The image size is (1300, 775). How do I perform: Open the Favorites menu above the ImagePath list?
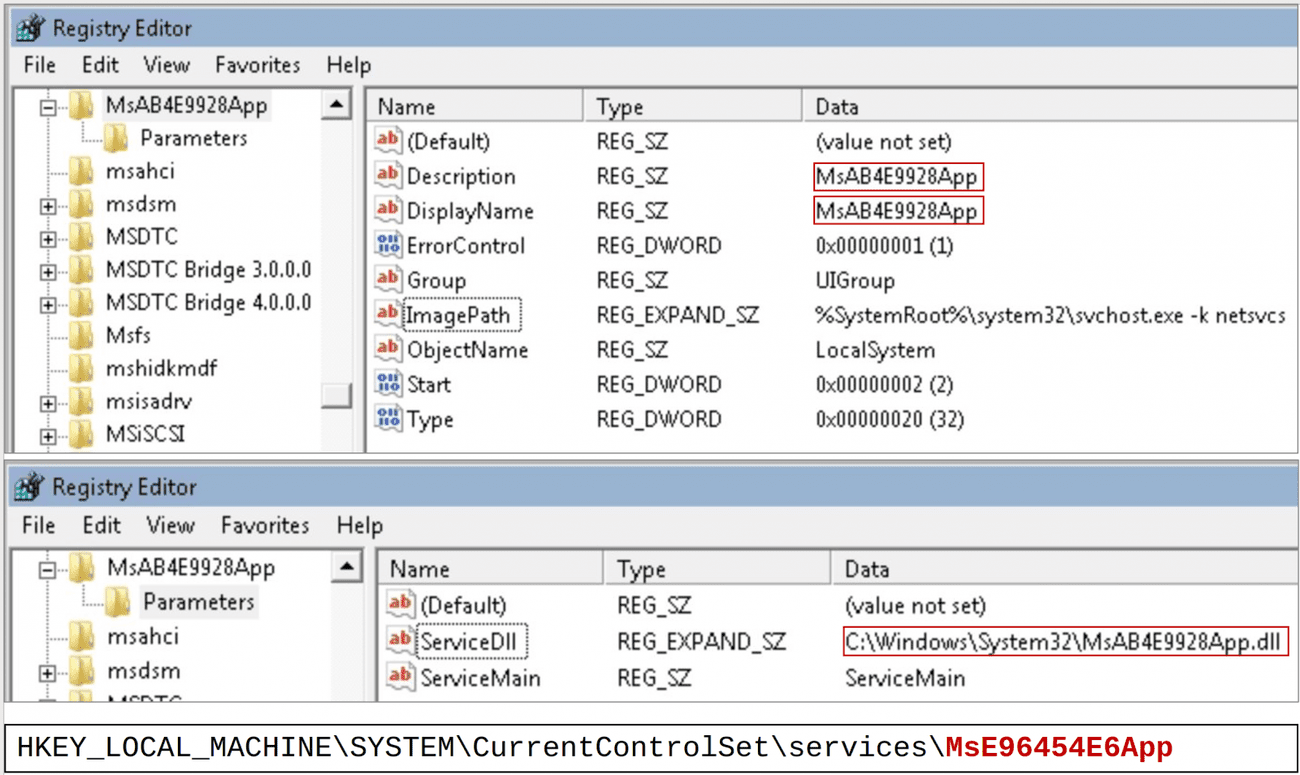point(257,65)
